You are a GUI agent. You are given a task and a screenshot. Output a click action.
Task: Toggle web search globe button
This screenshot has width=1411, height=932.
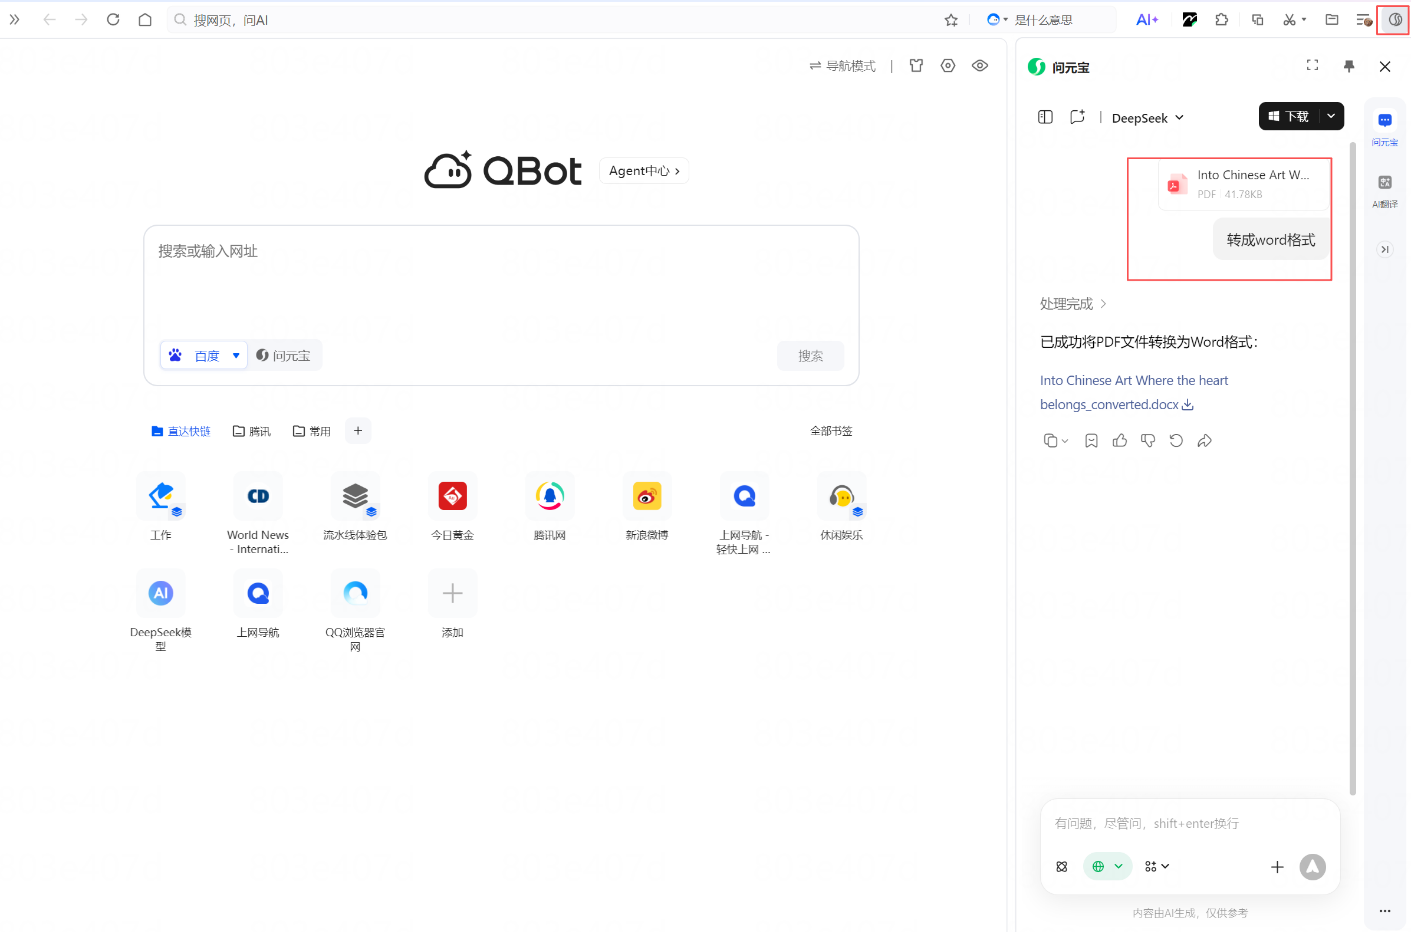point(1107,867)
